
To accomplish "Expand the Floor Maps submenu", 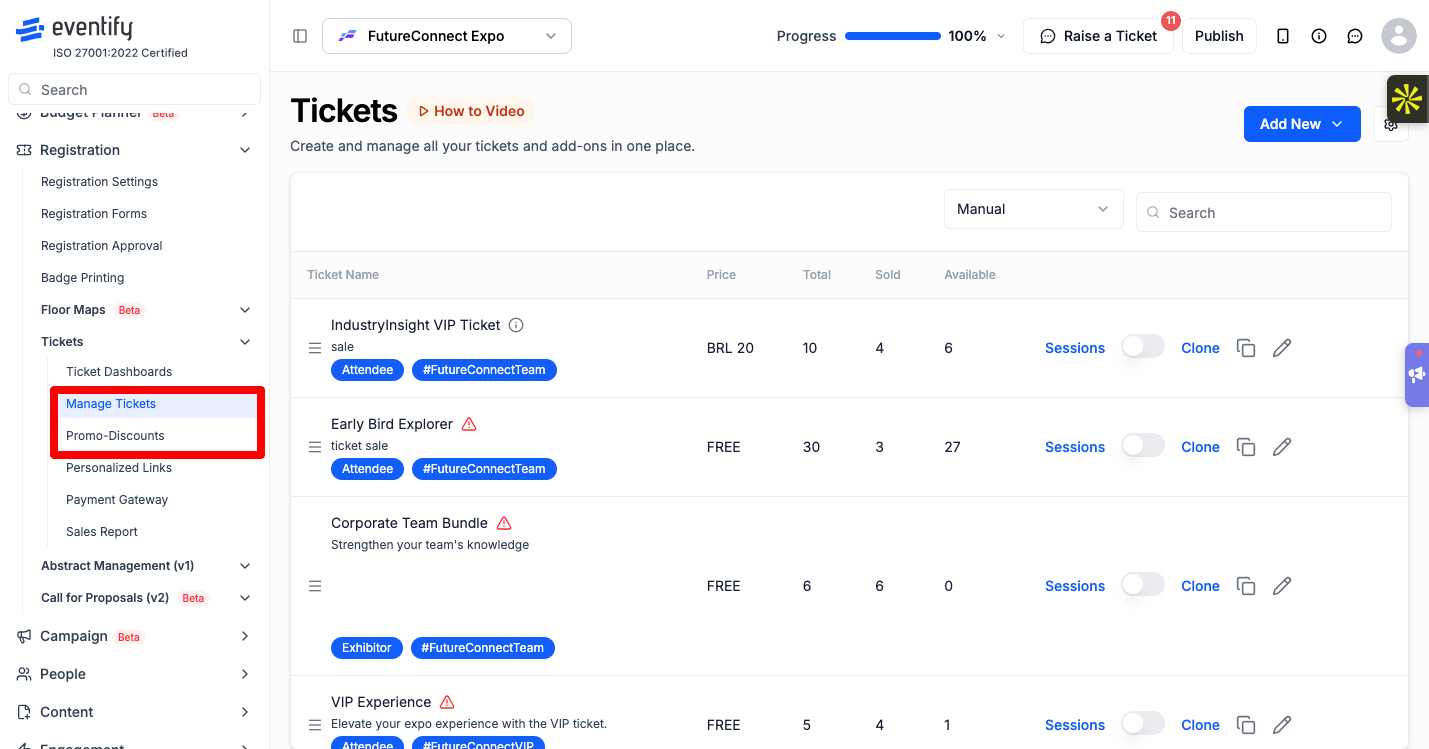I will pyautogui.click(x=245, y=310).
